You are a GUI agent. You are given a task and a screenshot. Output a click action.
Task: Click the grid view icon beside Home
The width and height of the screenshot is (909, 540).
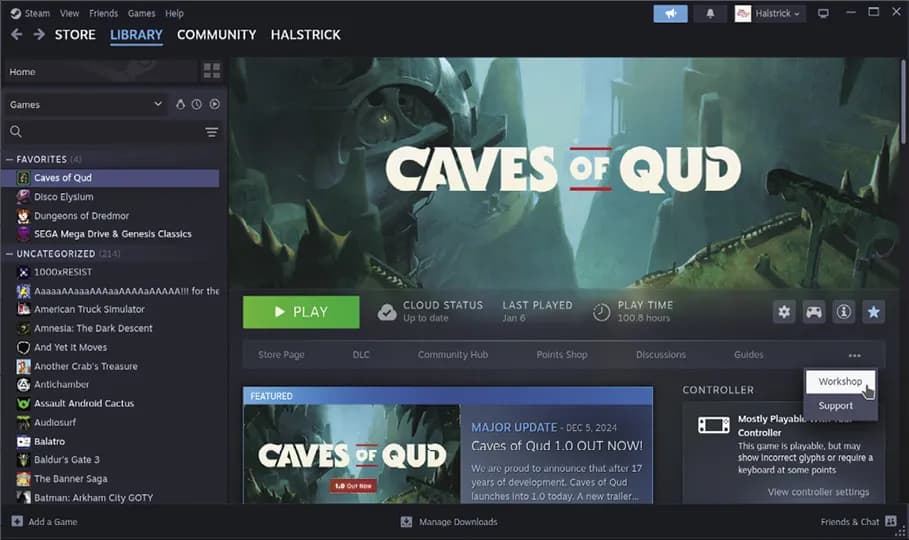tap(211, 71)
